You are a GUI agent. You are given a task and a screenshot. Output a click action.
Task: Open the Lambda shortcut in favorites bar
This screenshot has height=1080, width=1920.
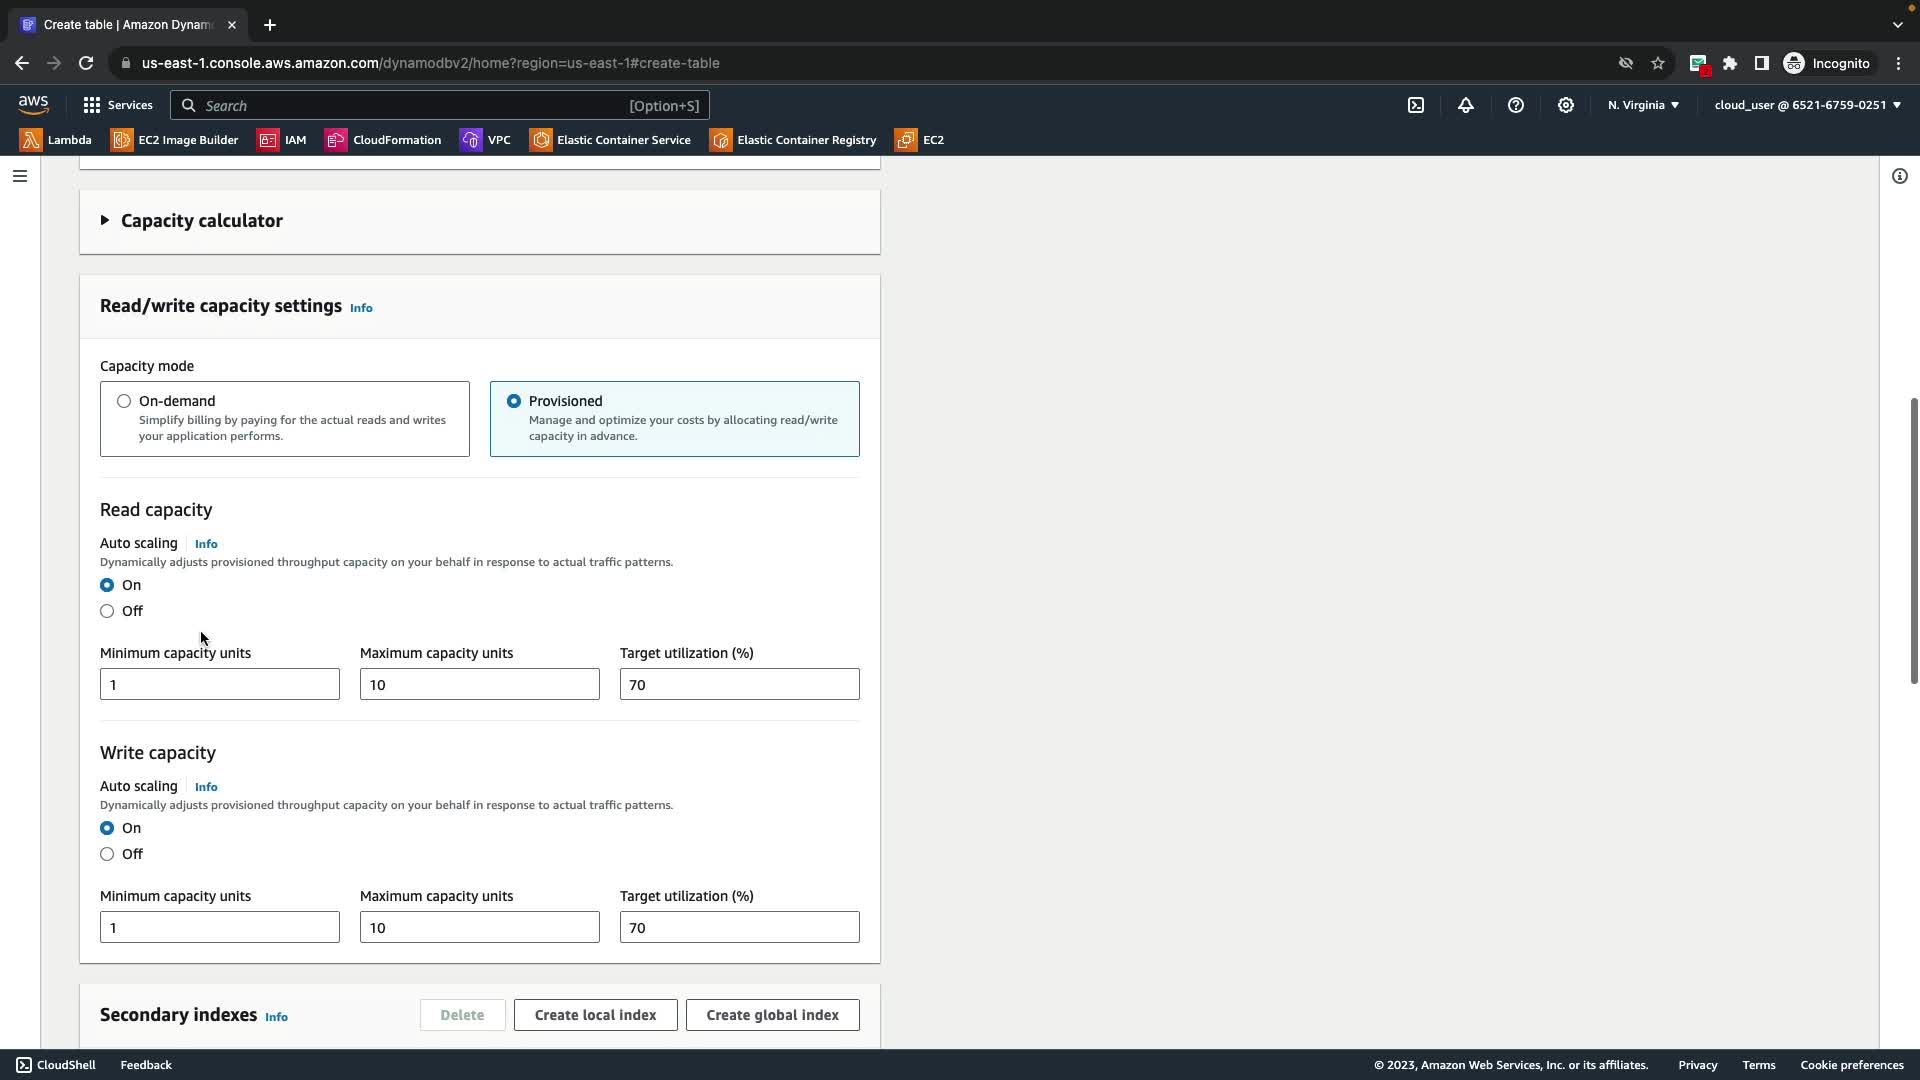[56, 140]
